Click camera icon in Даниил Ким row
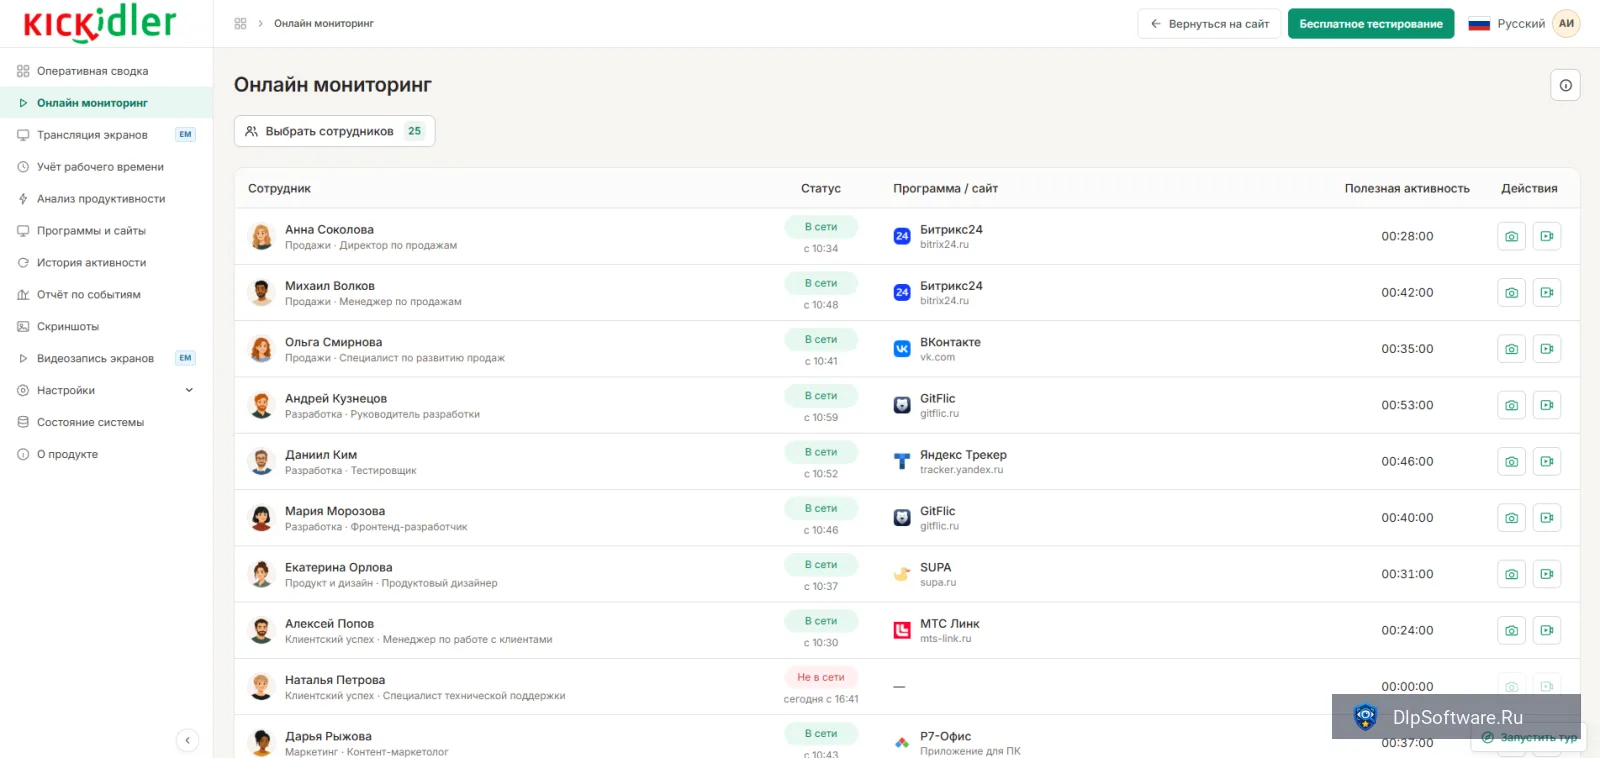This screenshot has width=1600, height=758. coord(1511,462)
